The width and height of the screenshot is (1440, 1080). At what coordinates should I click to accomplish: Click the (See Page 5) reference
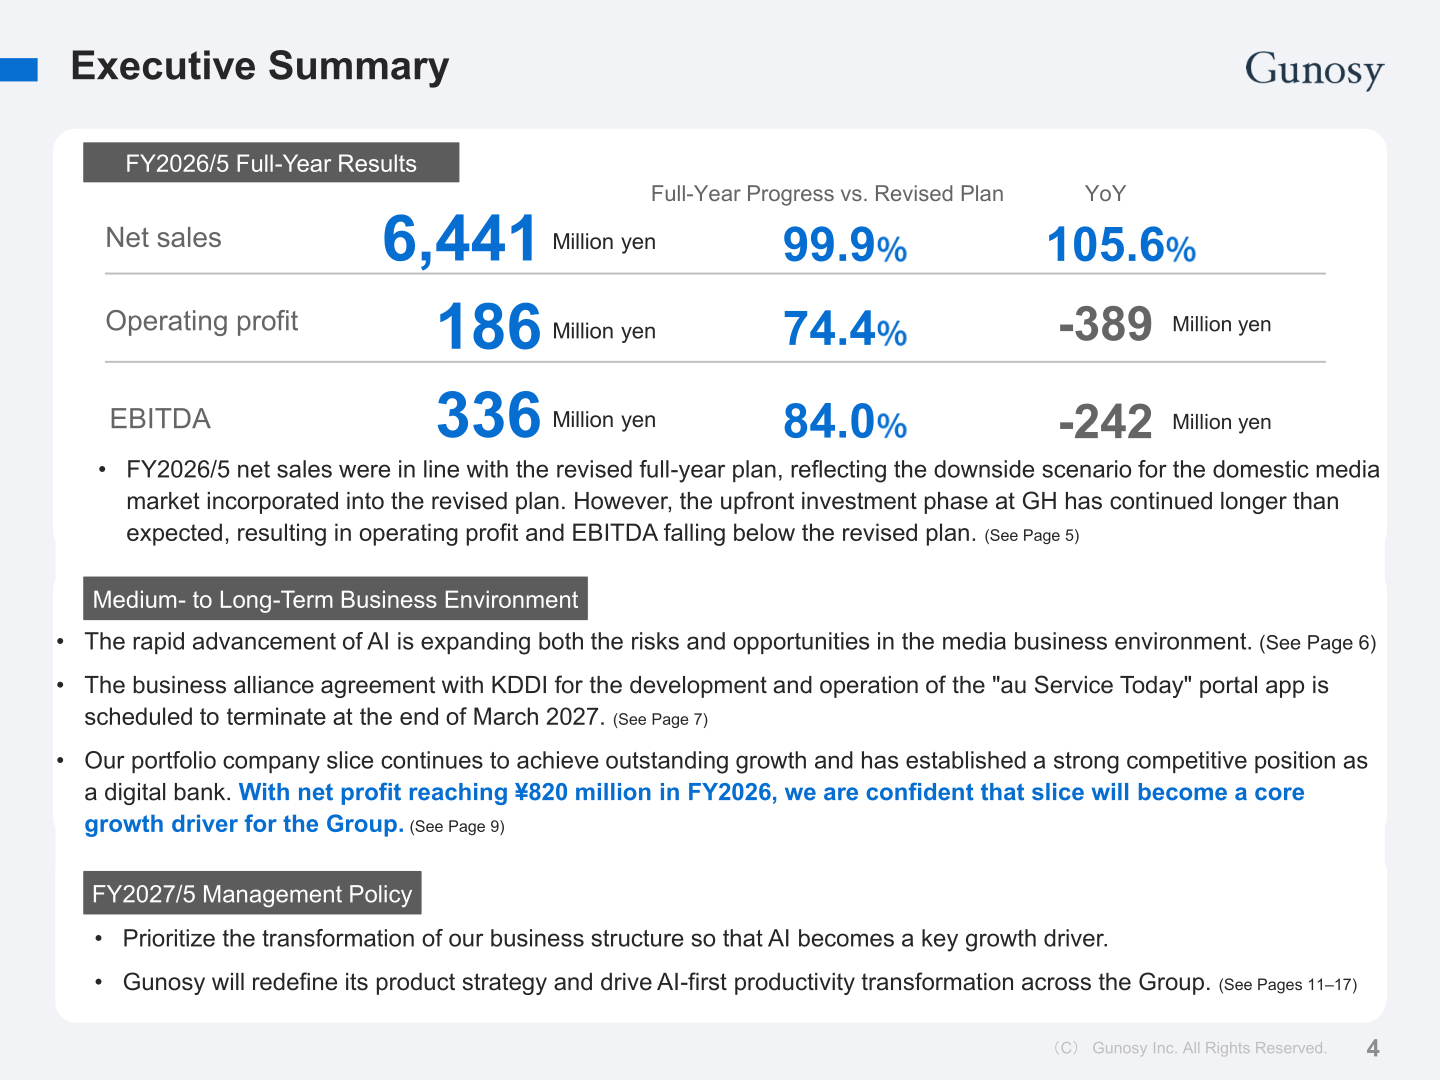pyautogui.click(x=1032, y=535)
